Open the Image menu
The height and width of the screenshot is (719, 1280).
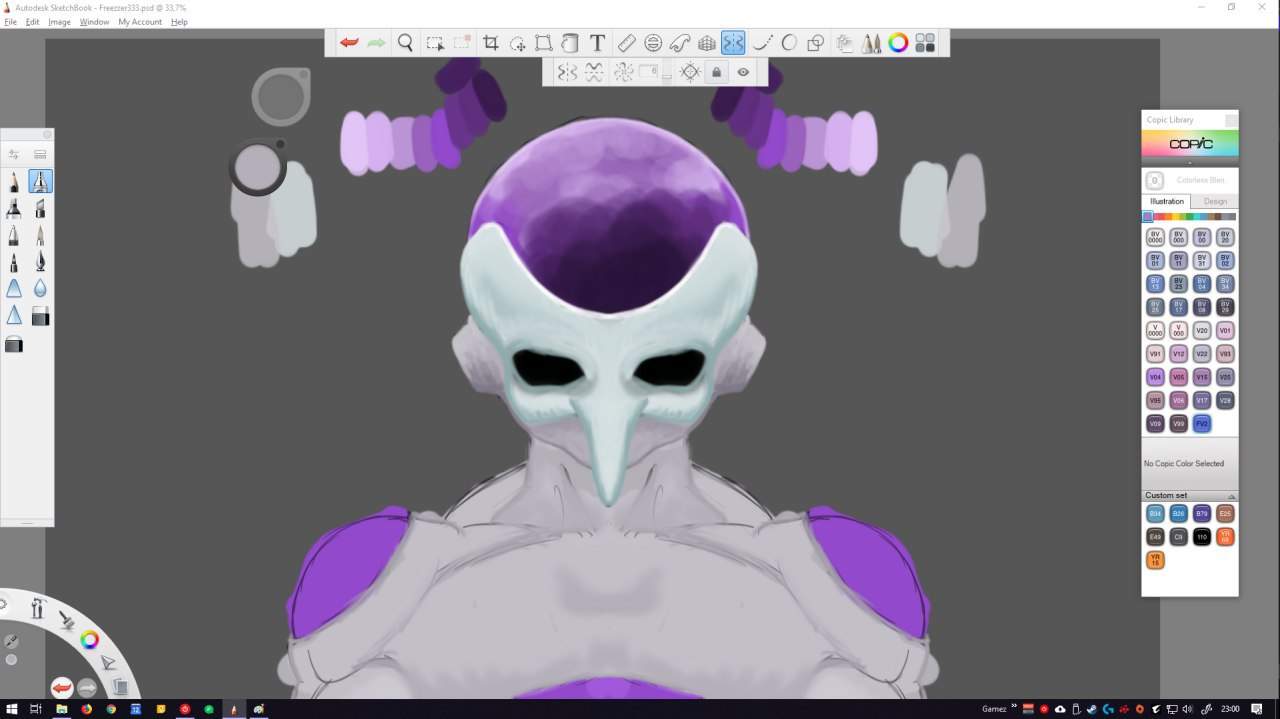tap(60, 22)
